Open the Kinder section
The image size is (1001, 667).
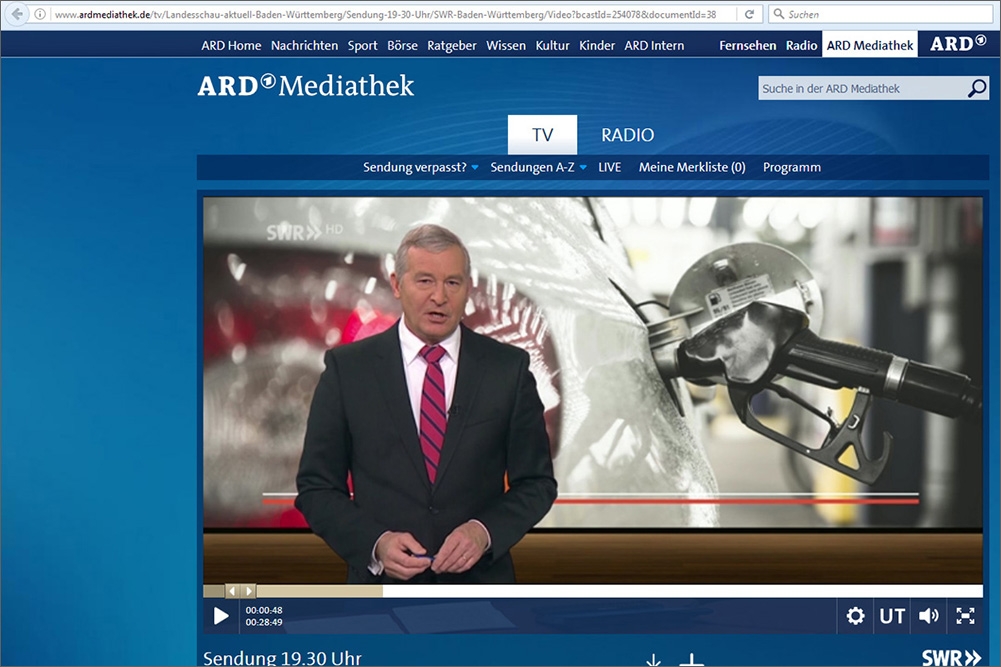pyautogui.click(x=597, y=45)
